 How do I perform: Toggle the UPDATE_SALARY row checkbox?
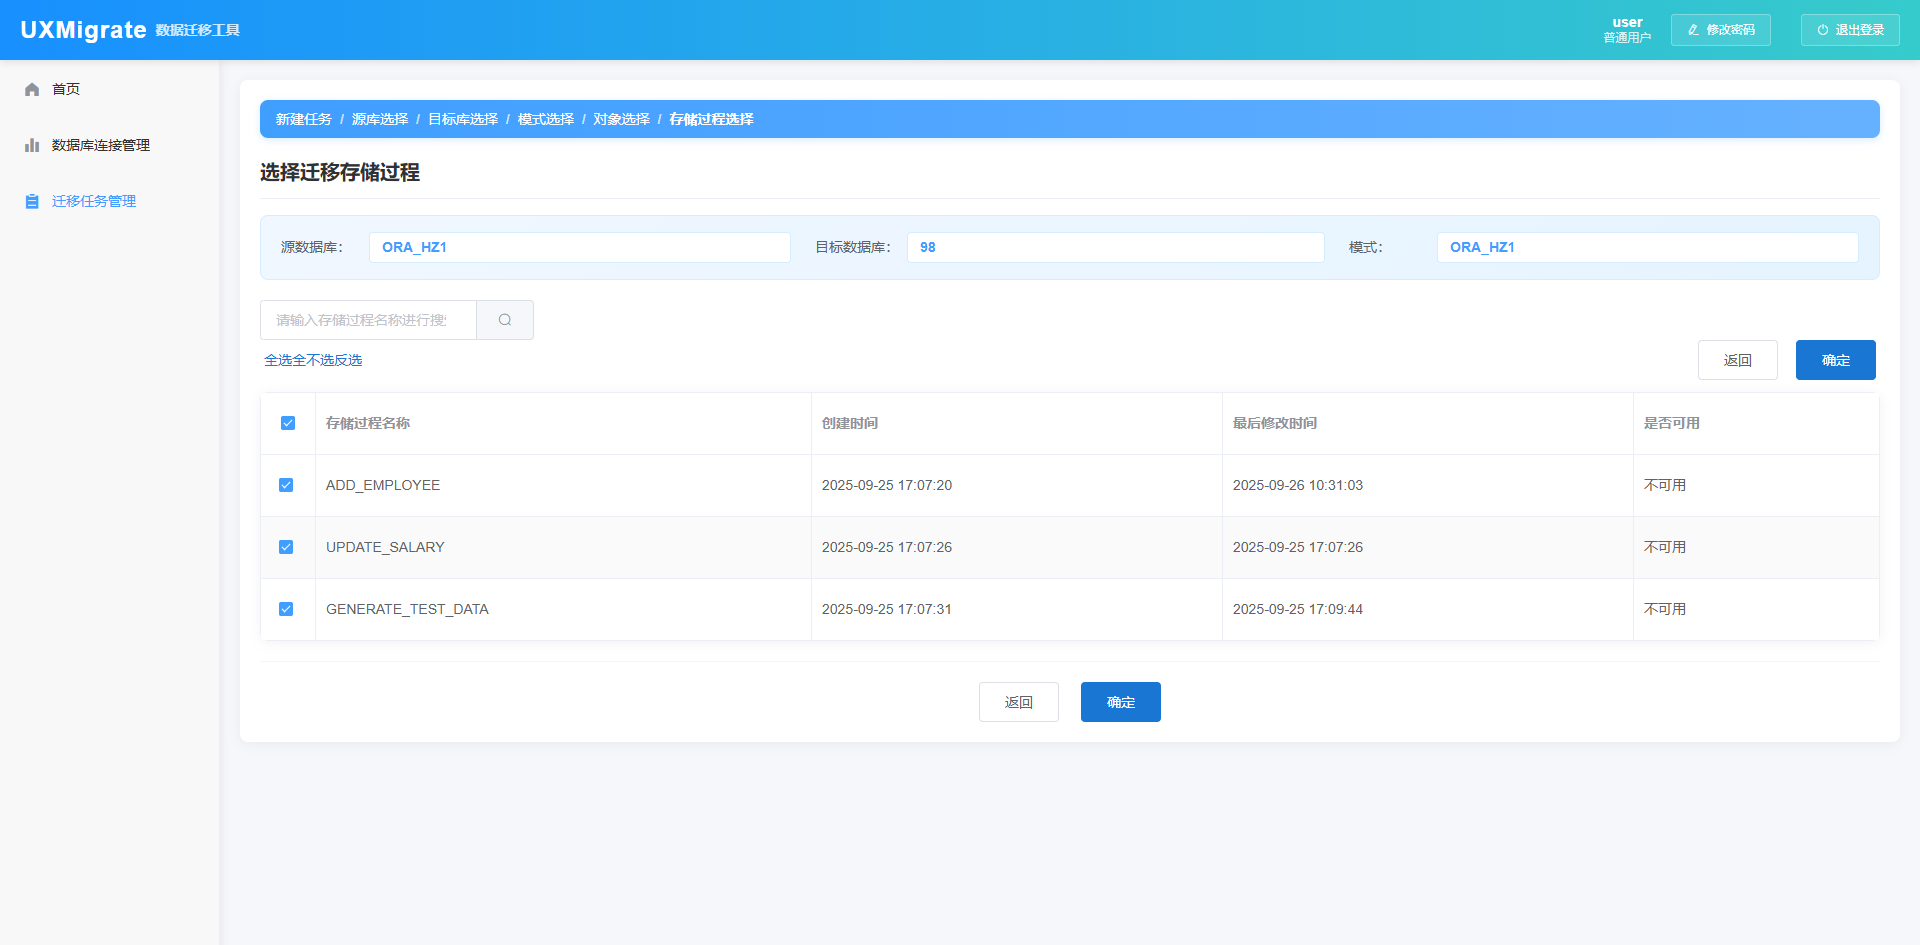click(286, 547)
